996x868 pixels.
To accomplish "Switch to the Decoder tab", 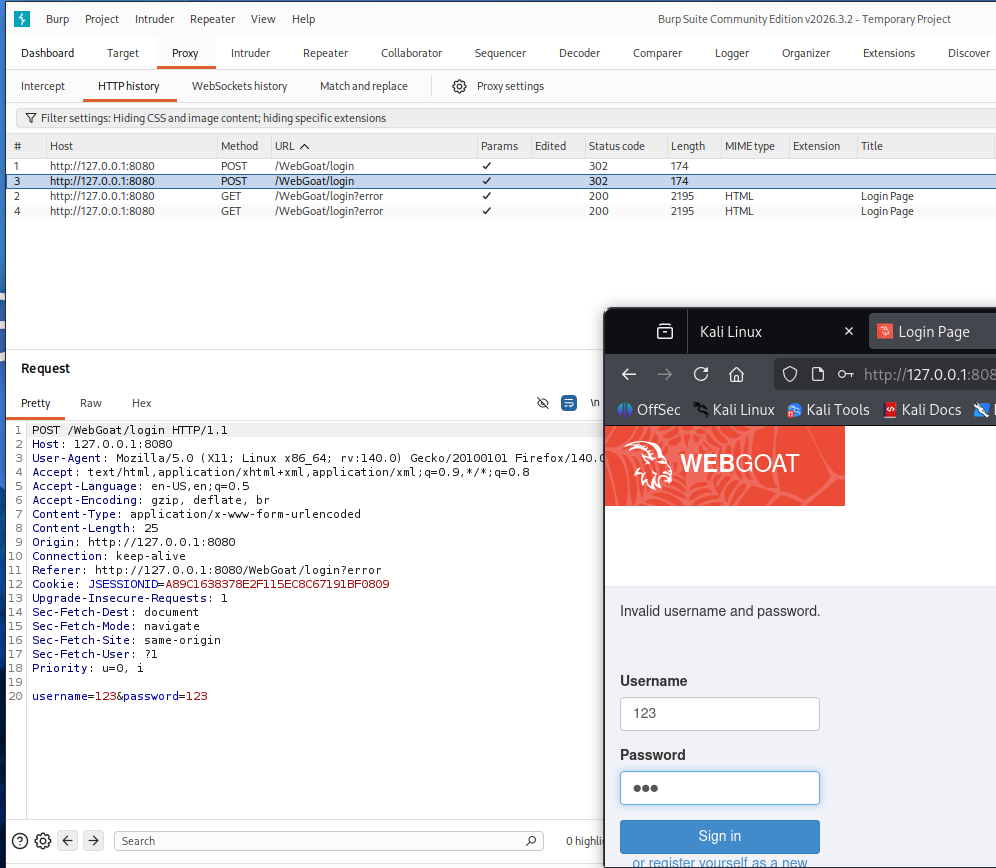I will [x=579, y=53].
